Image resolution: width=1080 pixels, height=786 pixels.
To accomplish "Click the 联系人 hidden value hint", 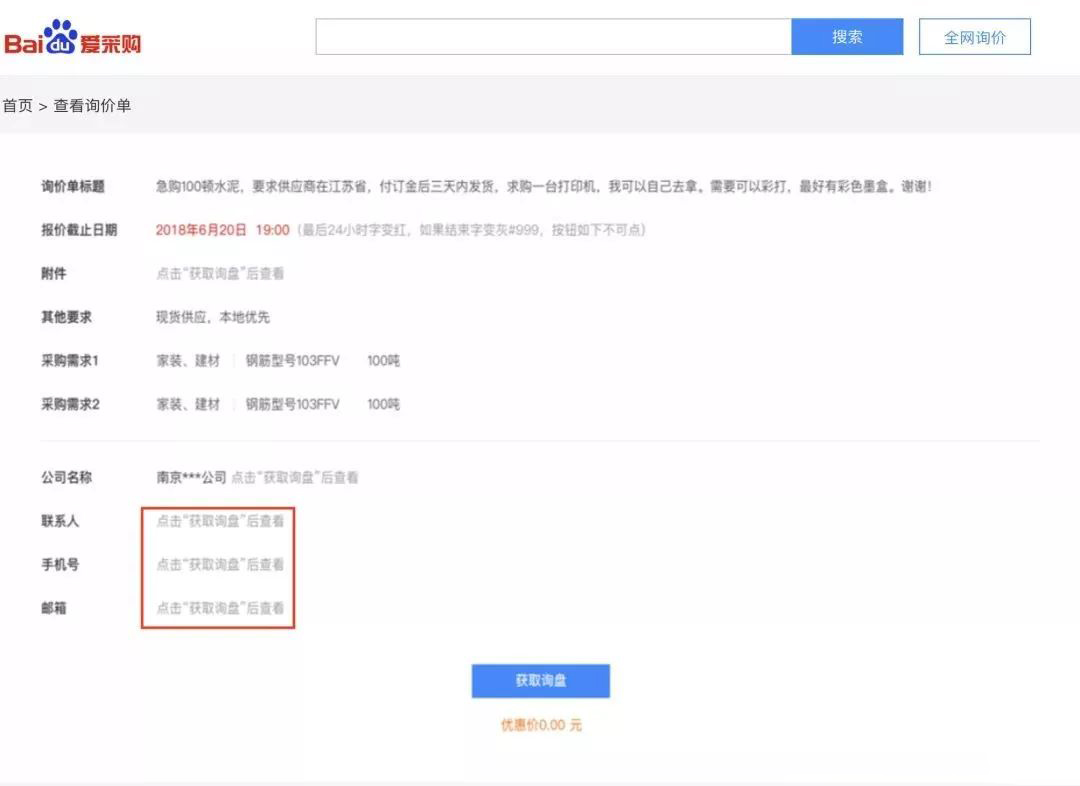I will [220, 521].
